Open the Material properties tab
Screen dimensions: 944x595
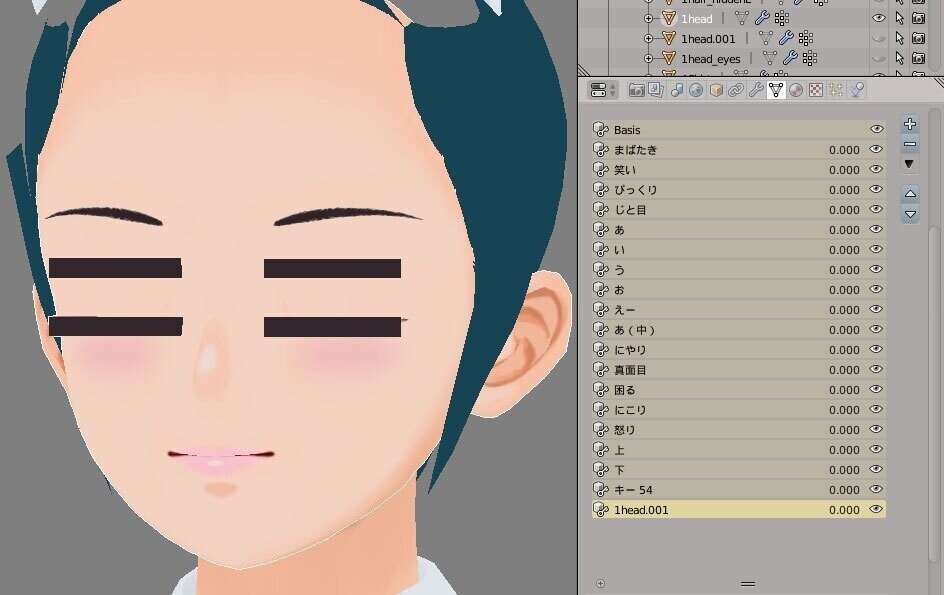(x=796, y=90)
